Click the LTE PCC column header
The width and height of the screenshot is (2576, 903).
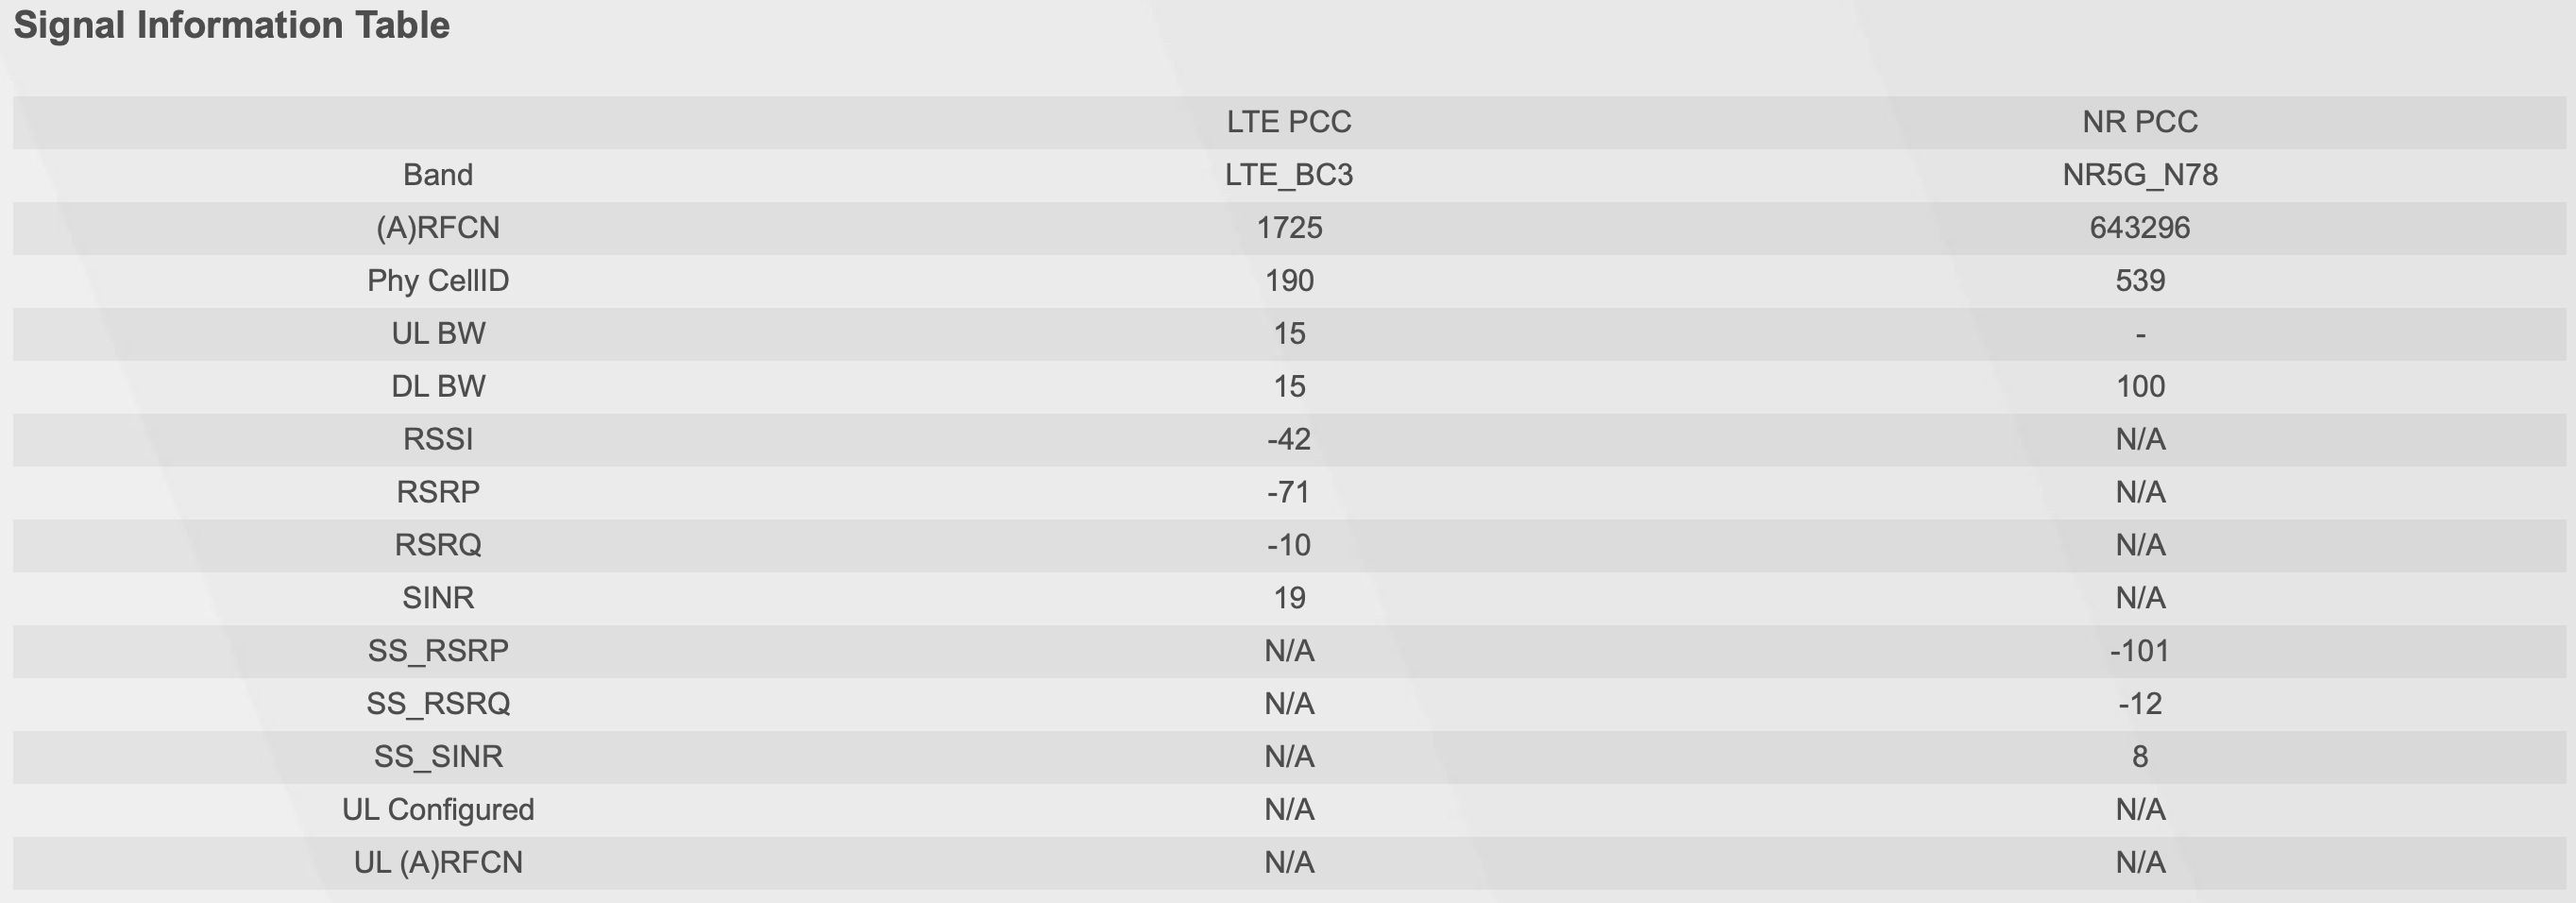[1289, 122]
